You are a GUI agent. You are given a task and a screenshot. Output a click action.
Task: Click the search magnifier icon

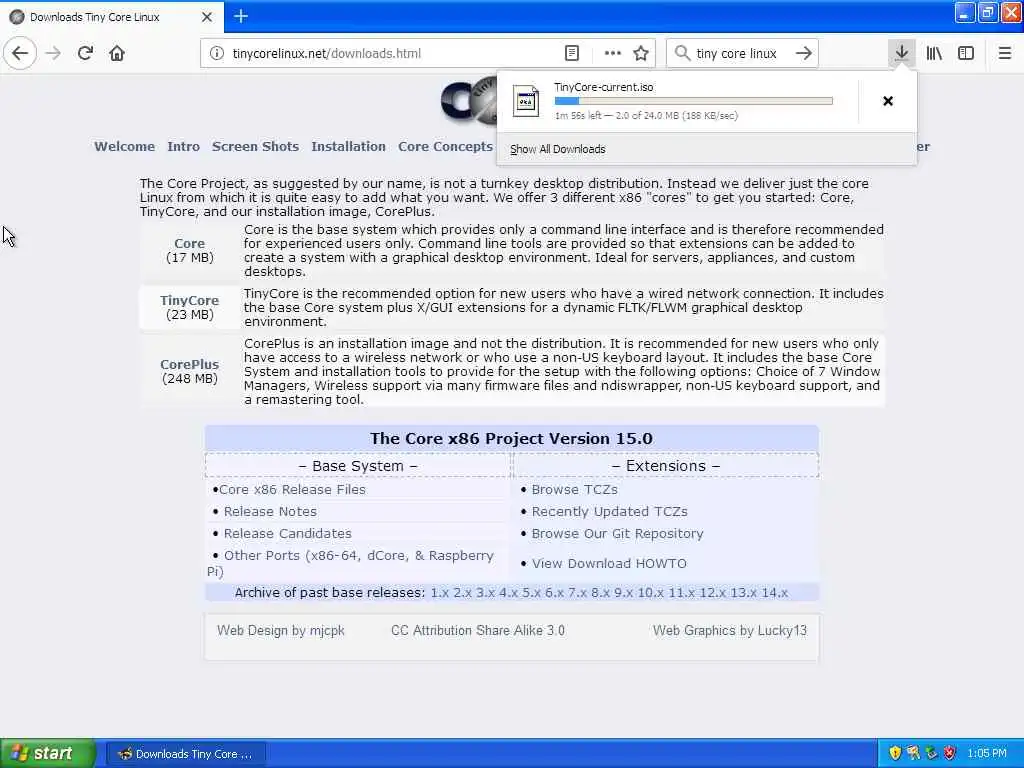point(682,54)
